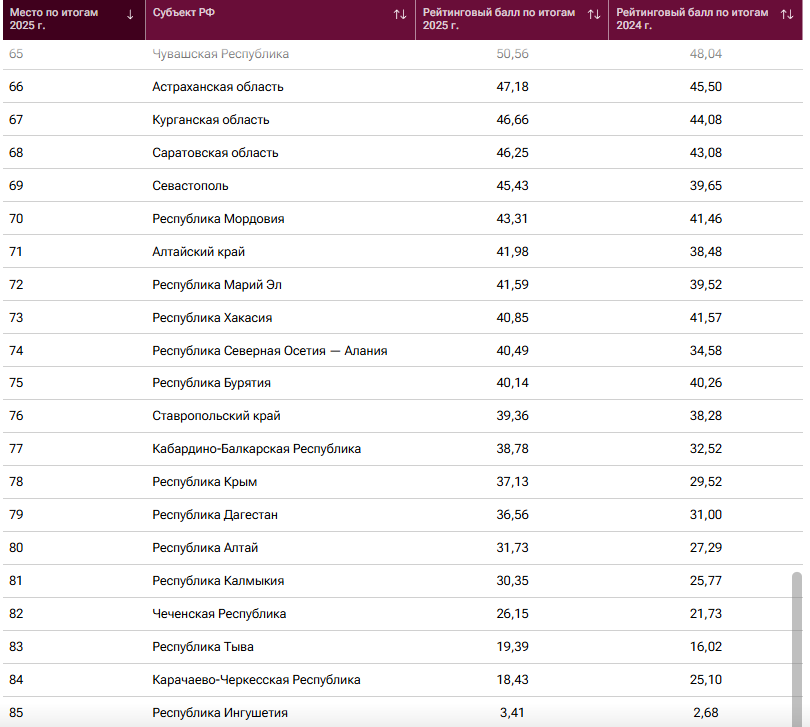Screen dimensions: 810x727
Task: Click rank number 70 in the table
Action: pos(16,219)
